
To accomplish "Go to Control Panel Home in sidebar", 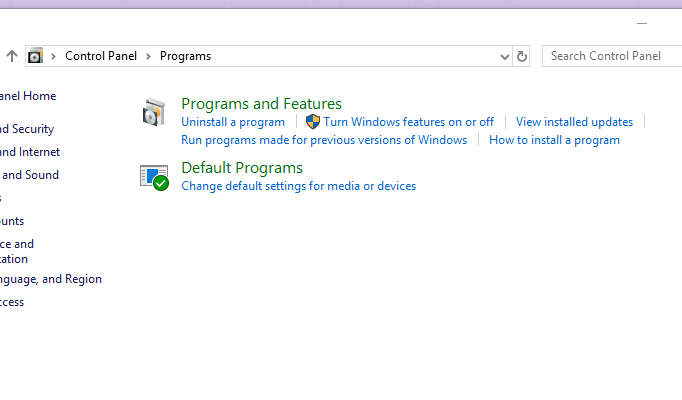I will [x=28, y=96].
